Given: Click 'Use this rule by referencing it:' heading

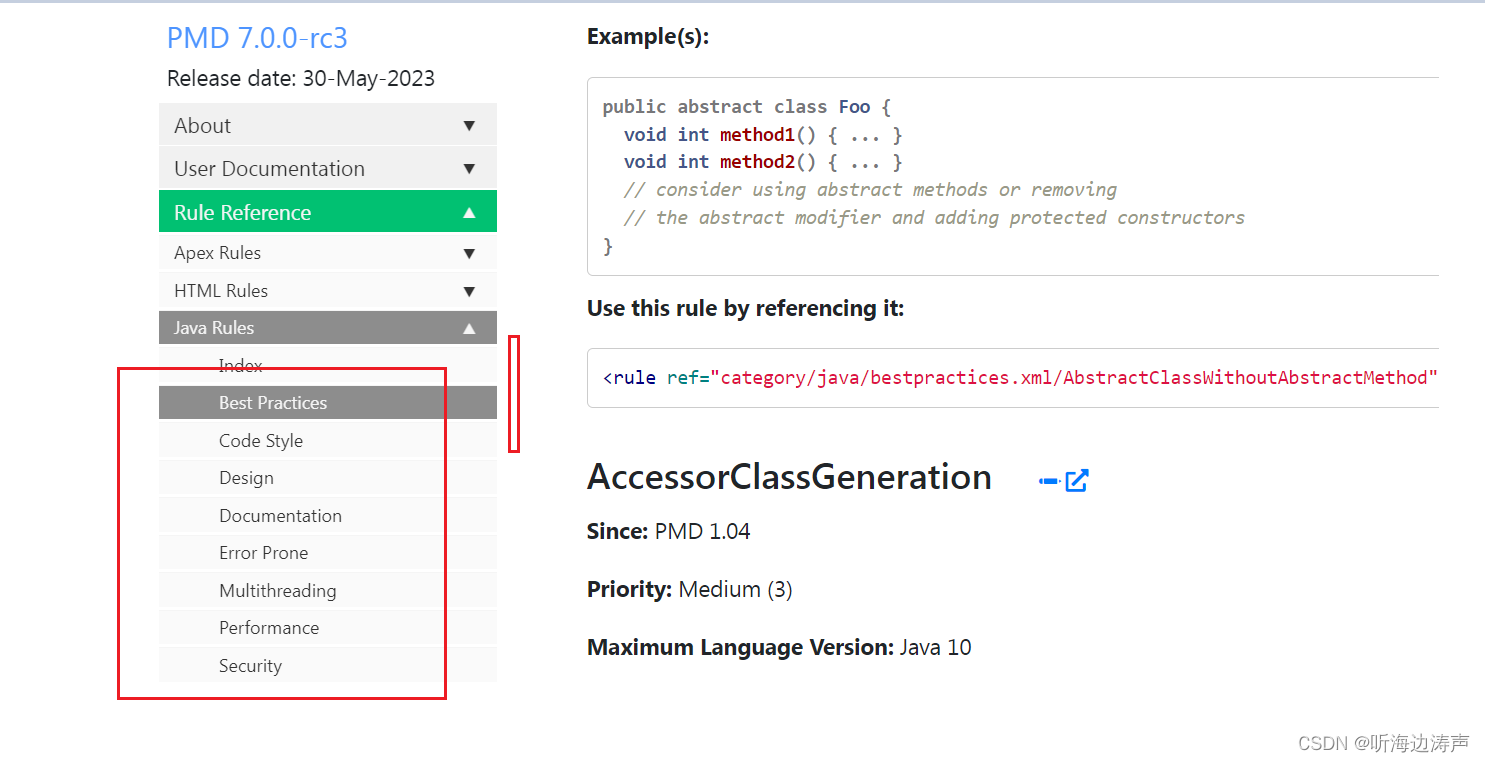Looking at the screenshot, I should (x=745, y=309).
